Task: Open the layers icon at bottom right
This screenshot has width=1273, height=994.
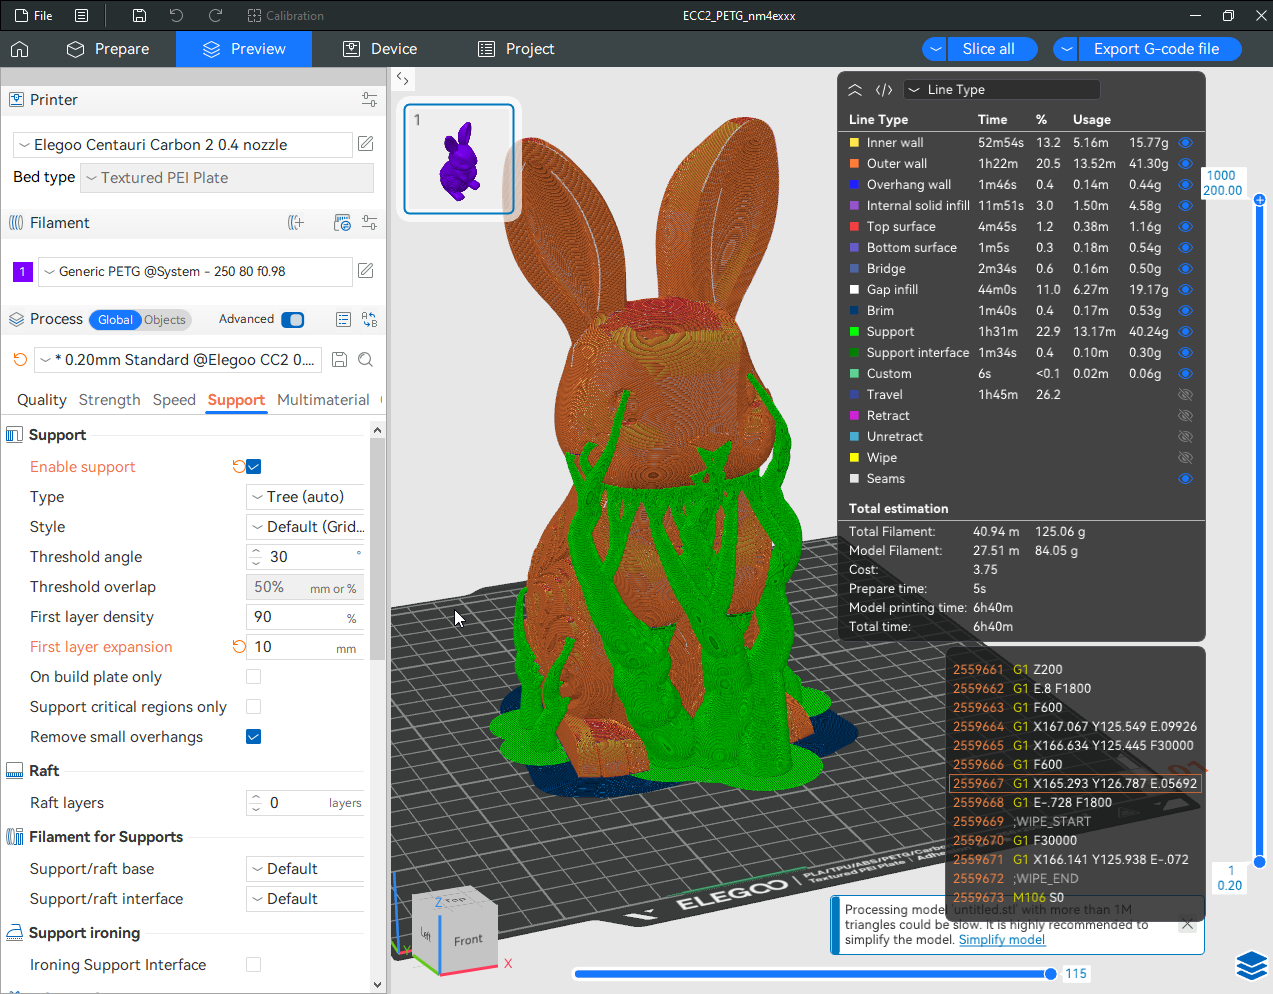Action: pos(1251,965)
